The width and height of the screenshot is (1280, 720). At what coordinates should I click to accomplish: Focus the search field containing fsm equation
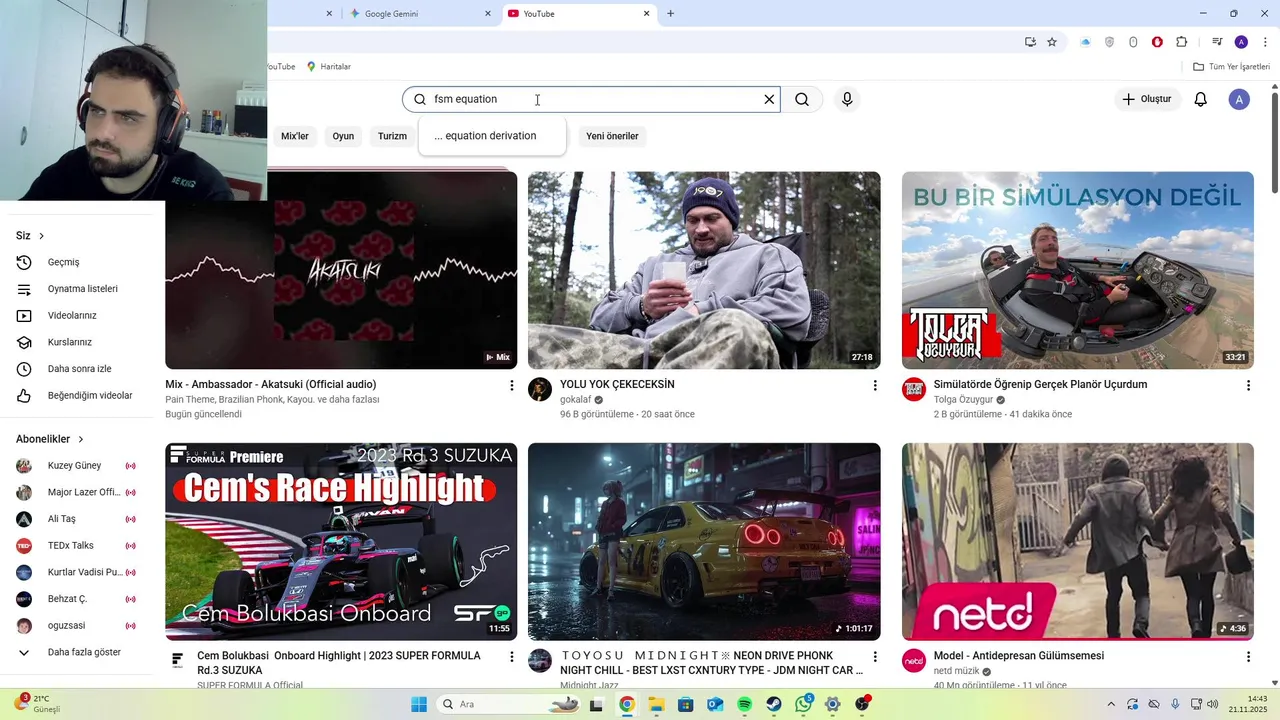tap(592, 99)
